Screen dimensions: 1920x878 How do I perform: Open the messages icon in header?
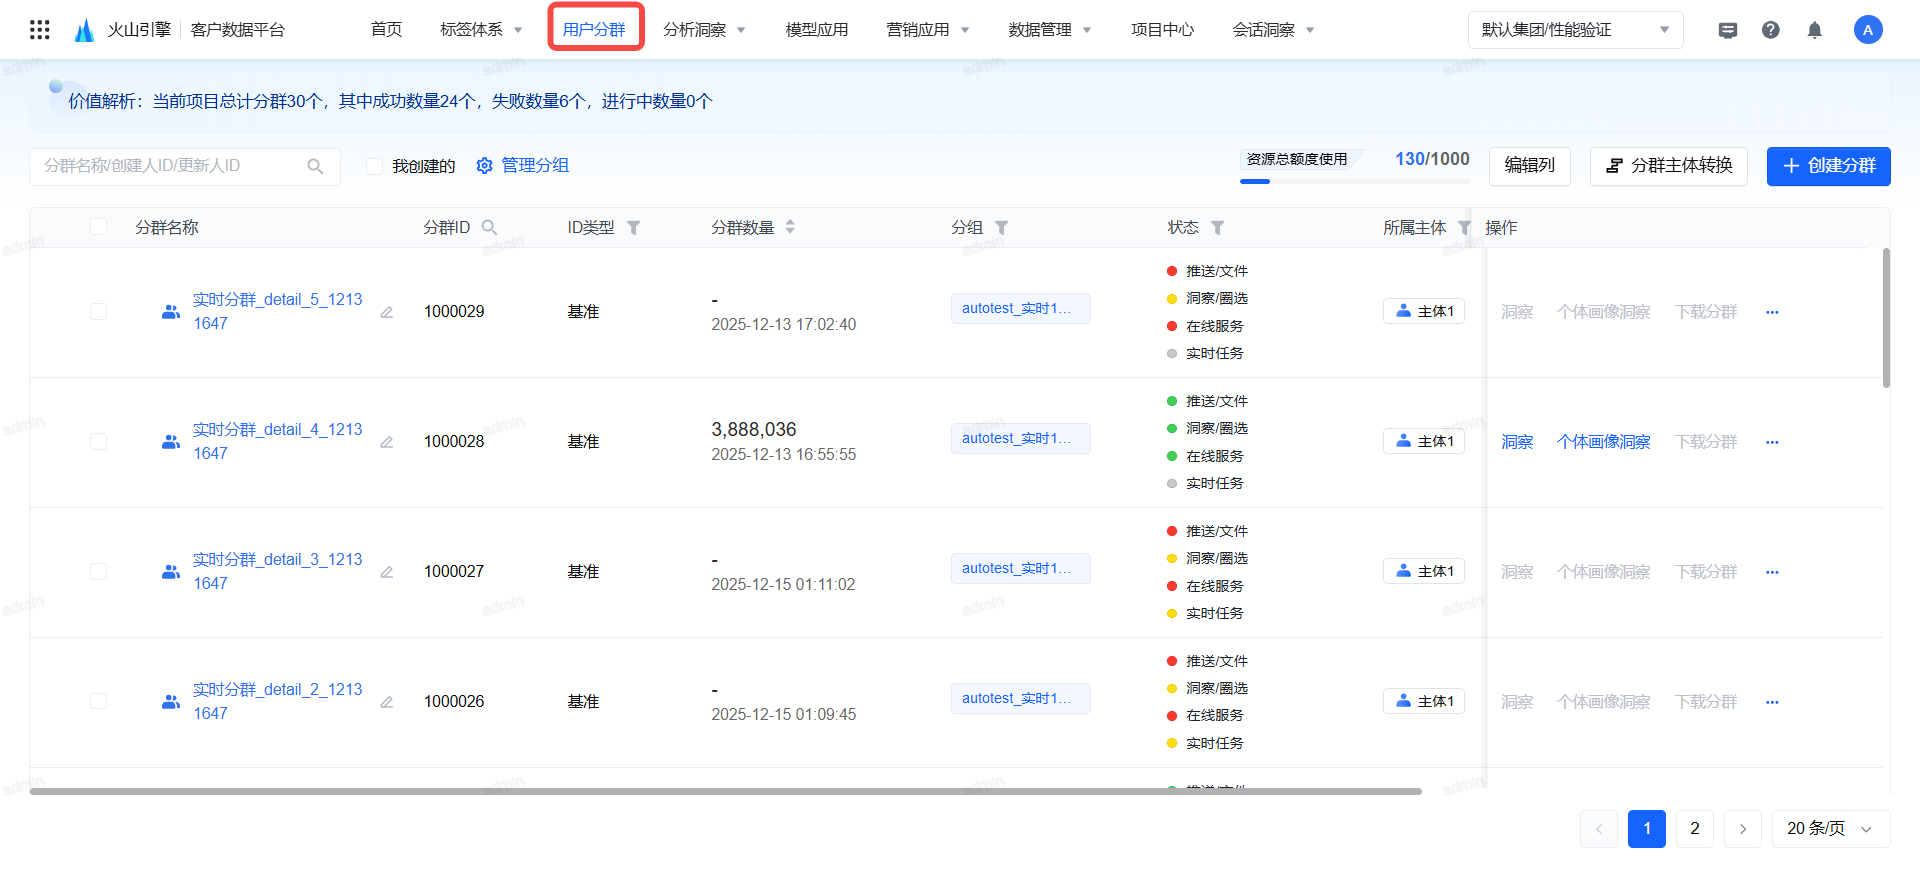coord(1727,30)
